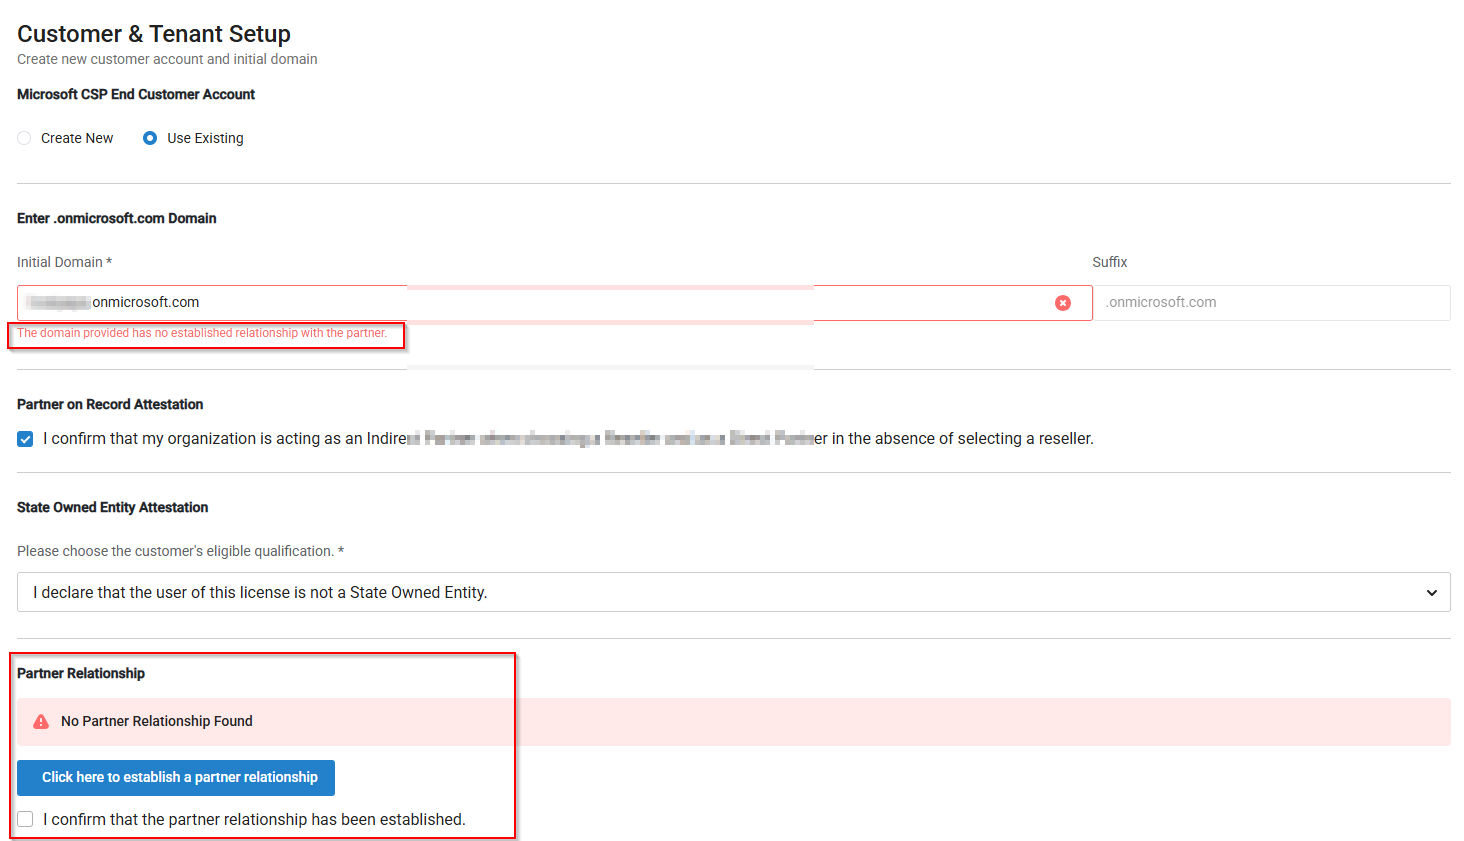Select the Use Existing radio button
Viewport: 1464px width, 841px height.
pos(150,138)
